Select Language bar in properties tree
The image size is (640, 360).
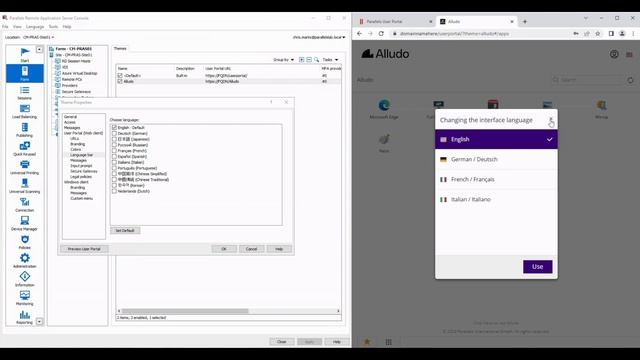click(82, 155)
